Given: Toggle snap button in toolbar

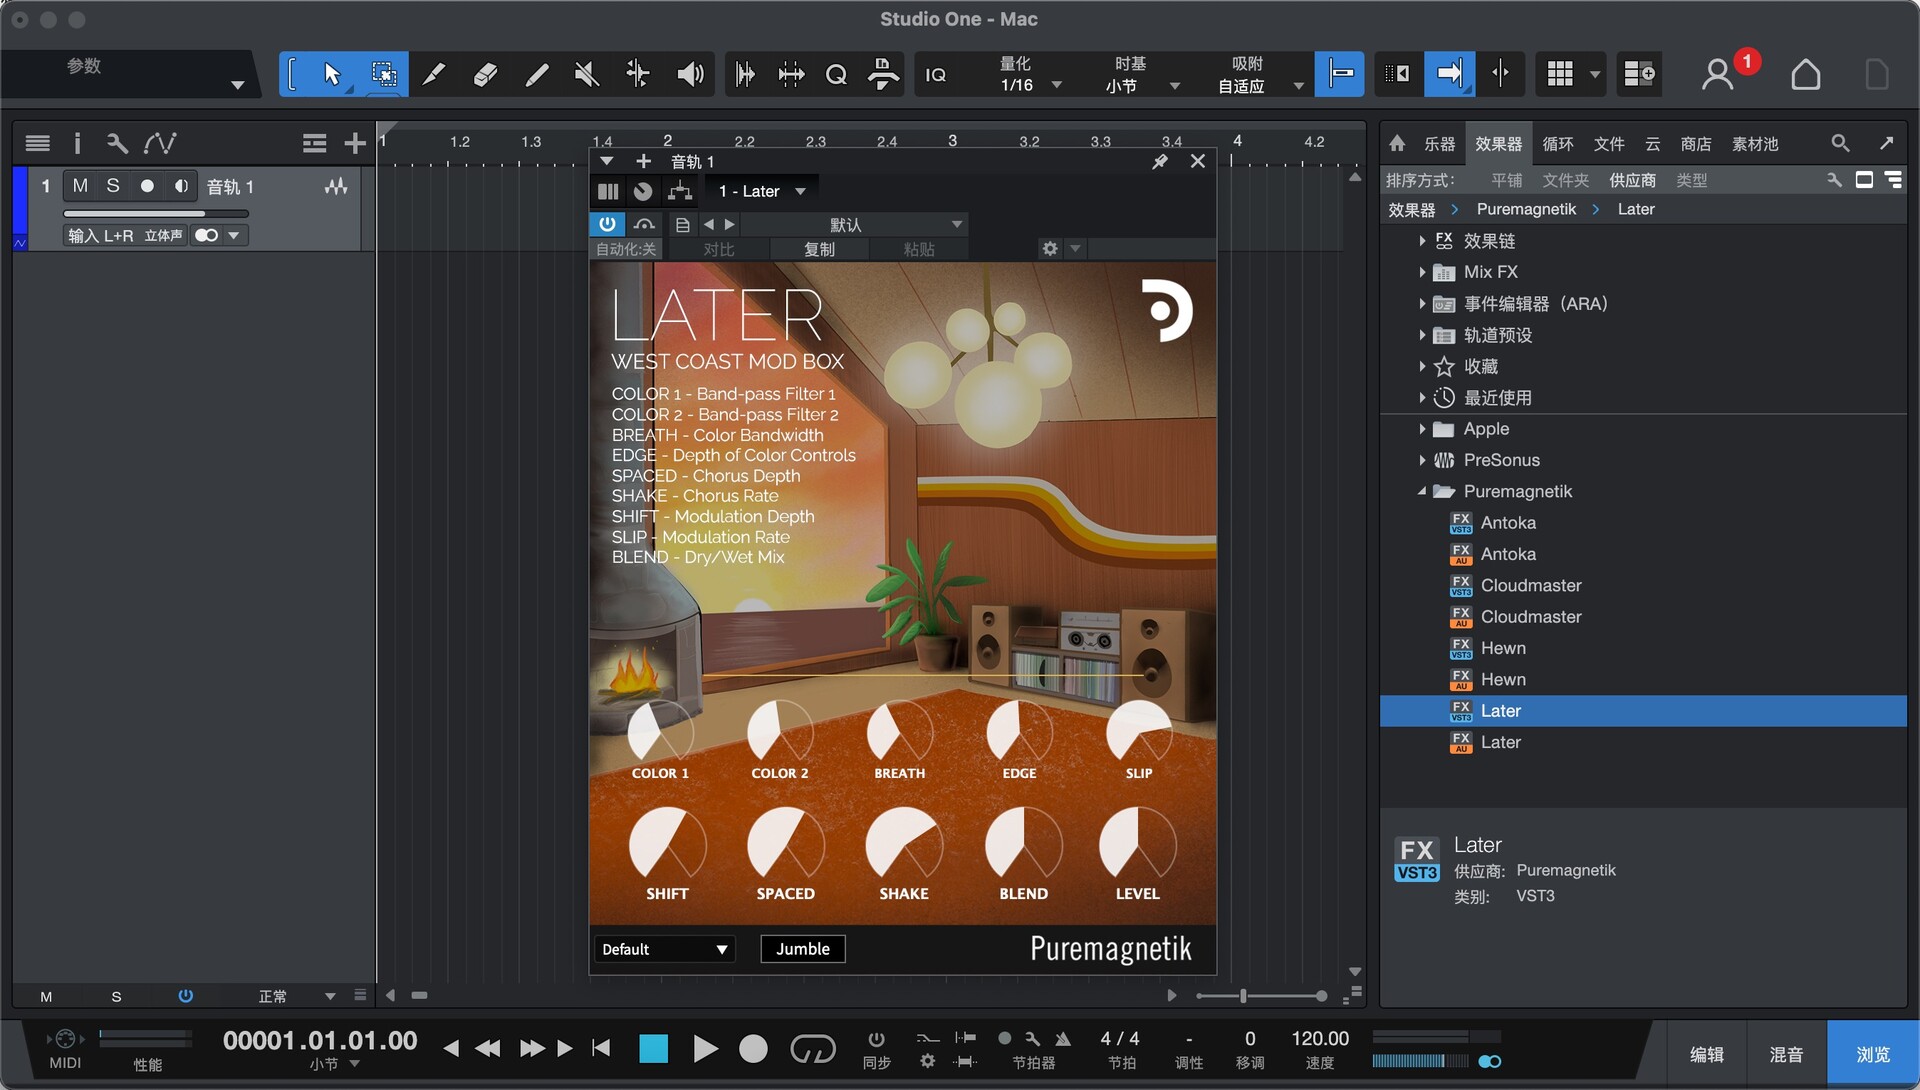Looking at the screenshot, I should tap(1339, 74).
